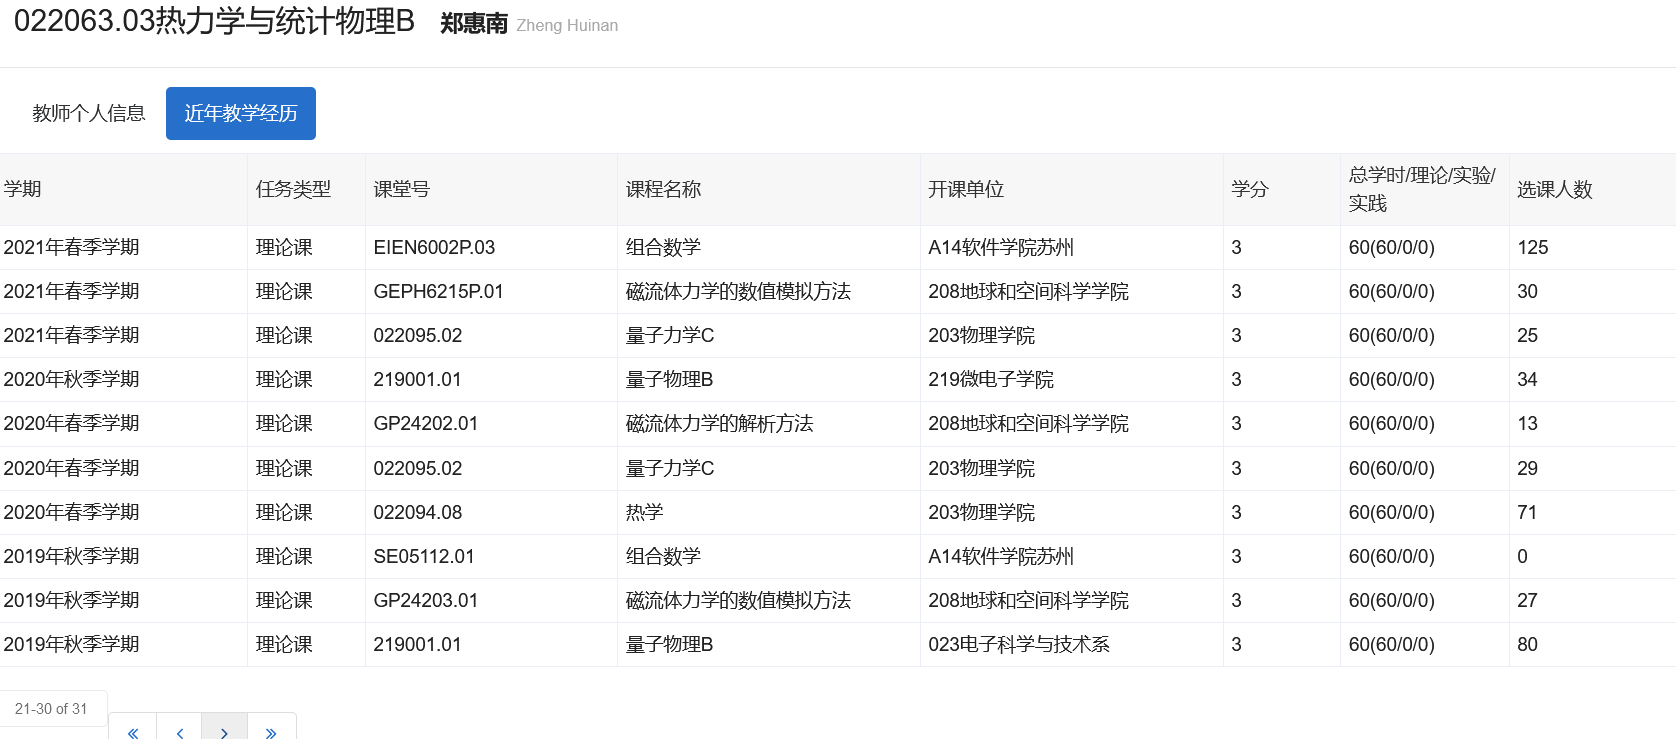Go to the previous page of results
Screen dimensions: 1676x739
click(x=179, y=729)
